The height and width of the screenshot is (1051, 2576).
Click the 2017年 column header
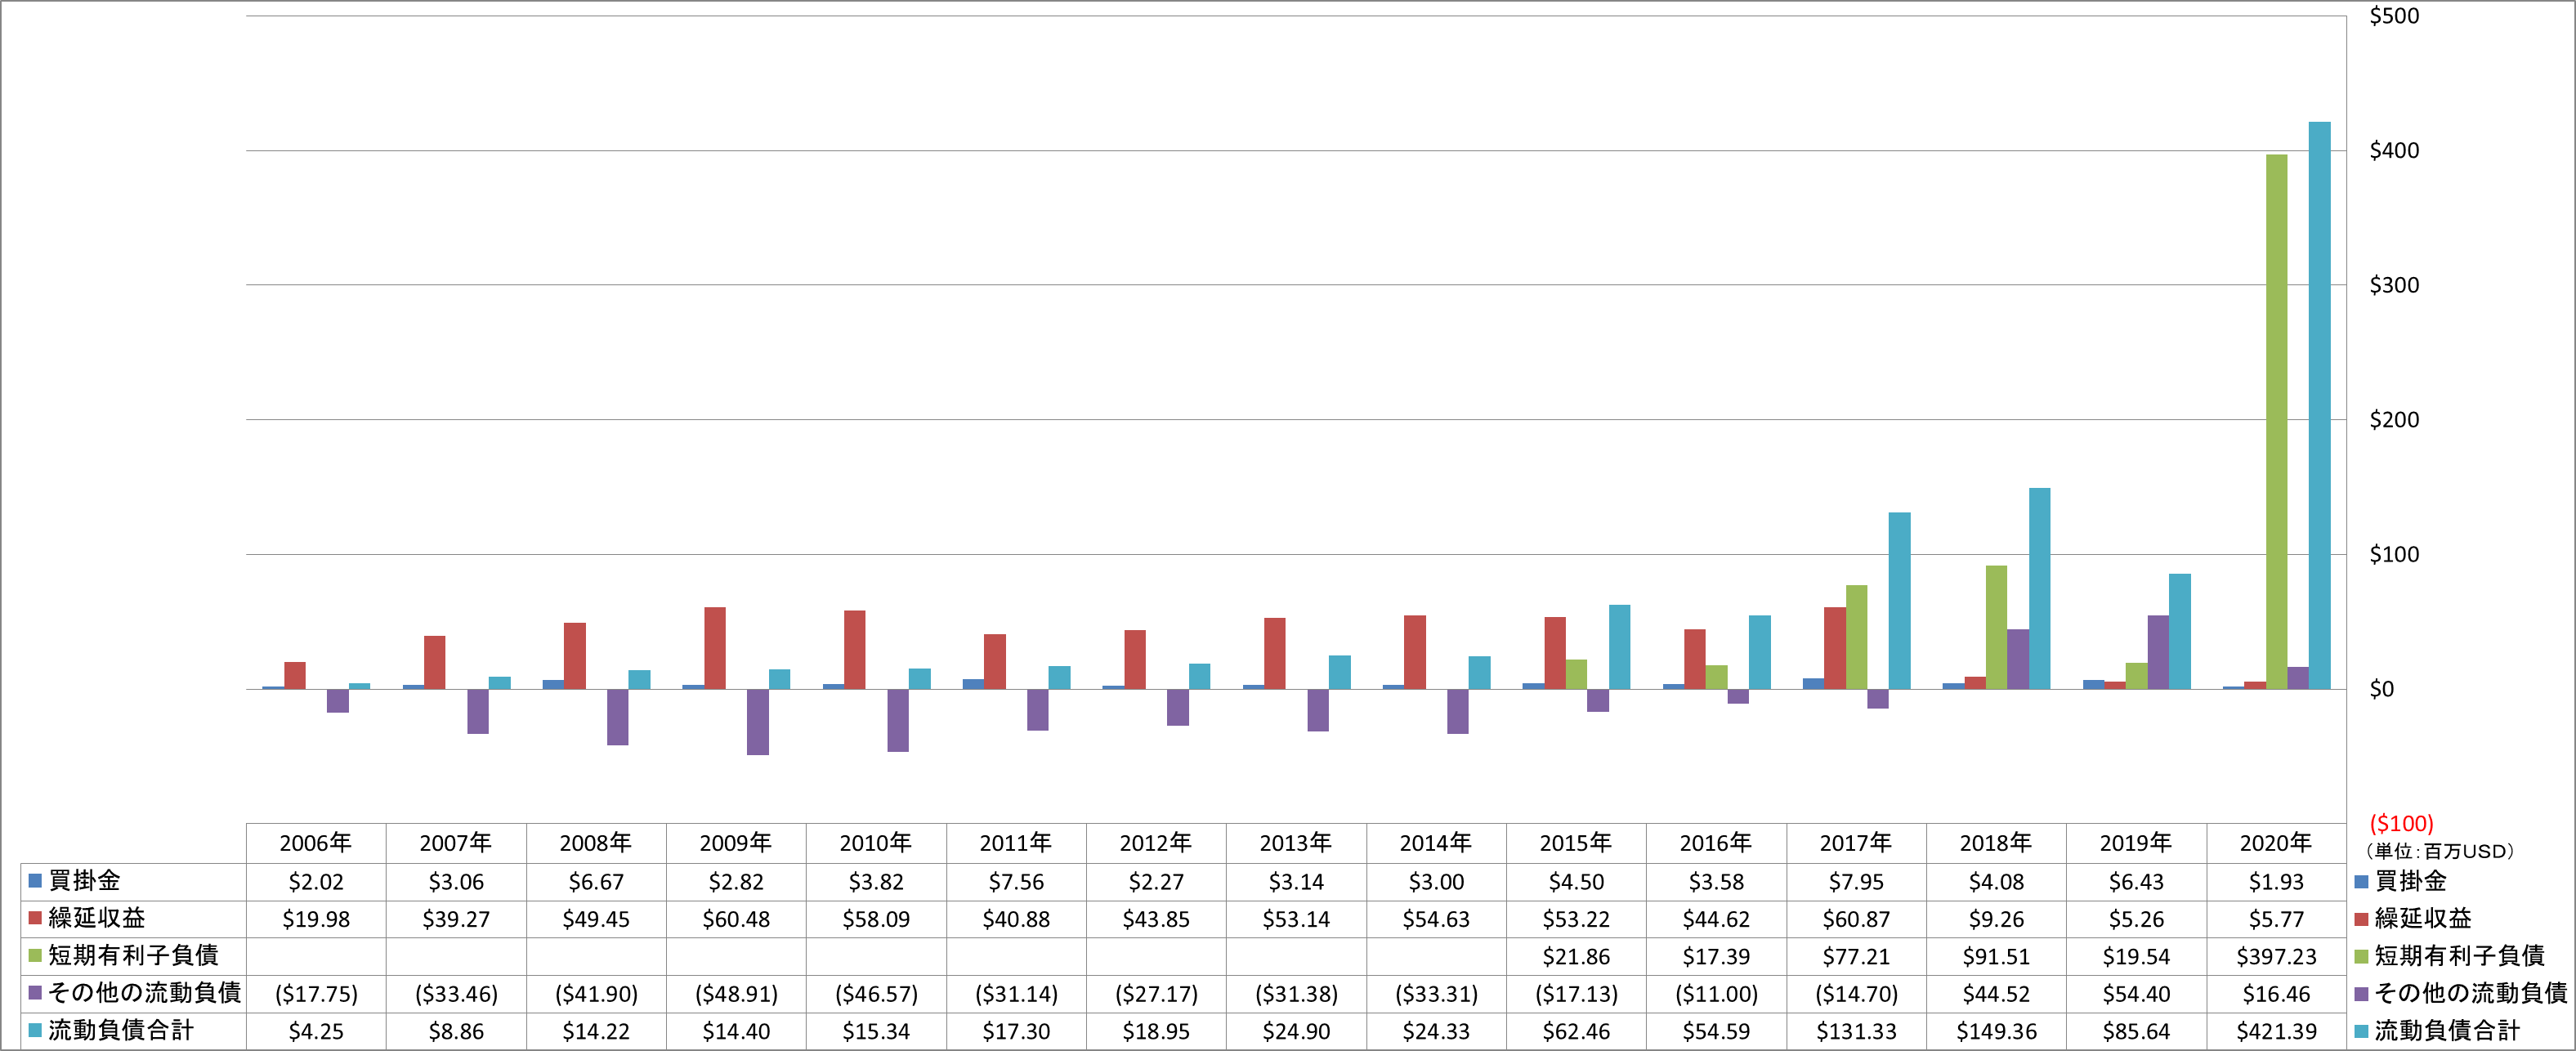tap(1856, 843)
